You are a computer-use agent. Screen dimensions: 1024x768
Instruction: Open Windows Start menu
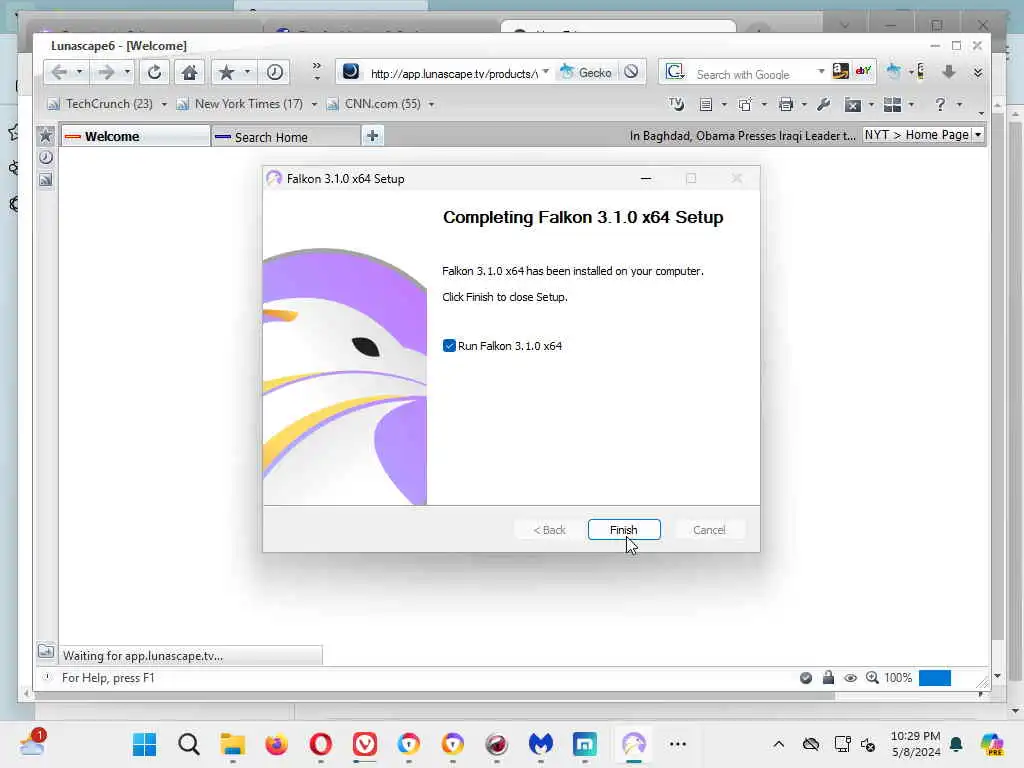click(x=144, y=744)
